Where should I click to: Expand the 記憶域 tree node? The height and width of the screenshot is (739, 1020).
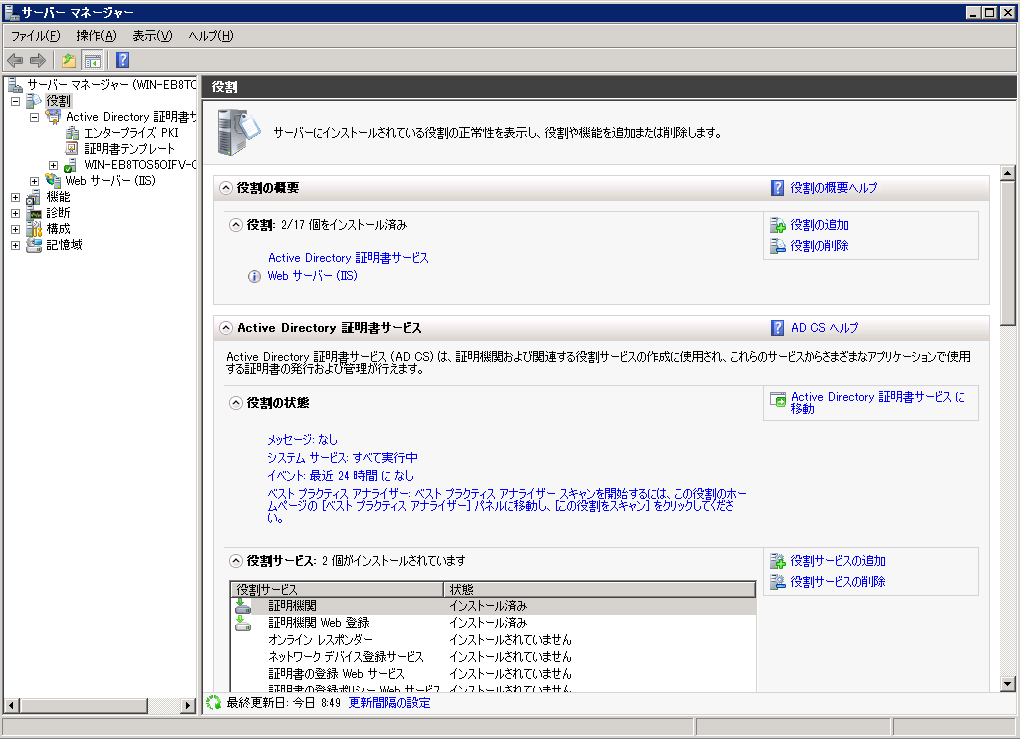16,245
